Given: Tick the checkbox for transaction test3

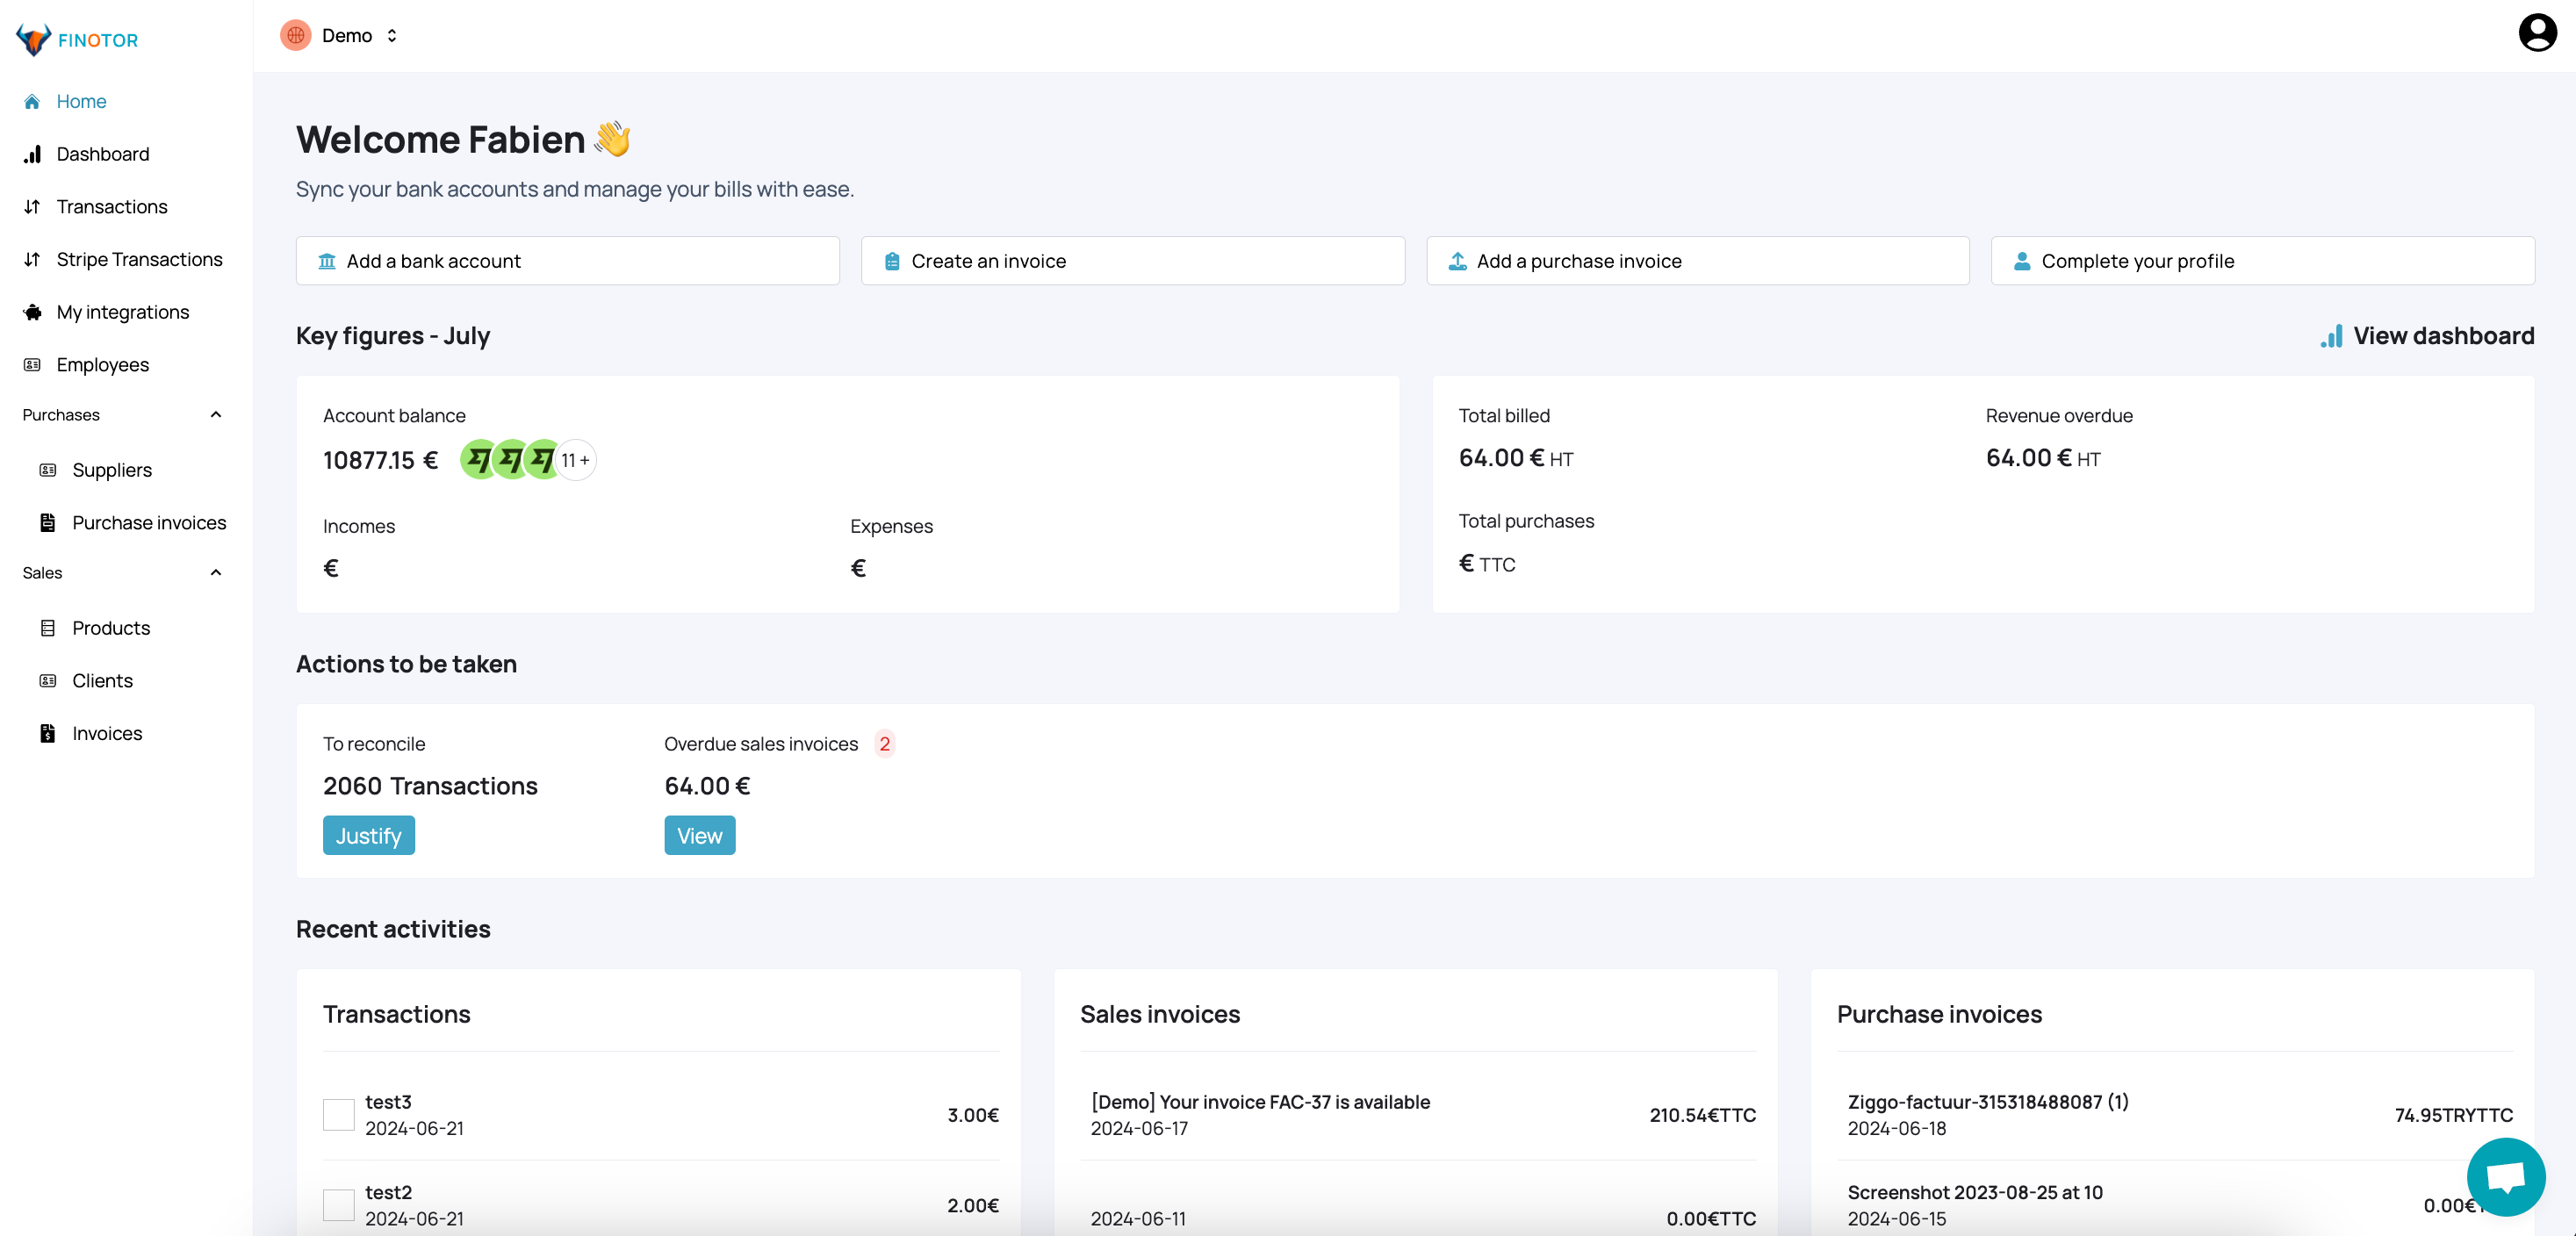Looking at the screenshot, I should (339, 1115).
